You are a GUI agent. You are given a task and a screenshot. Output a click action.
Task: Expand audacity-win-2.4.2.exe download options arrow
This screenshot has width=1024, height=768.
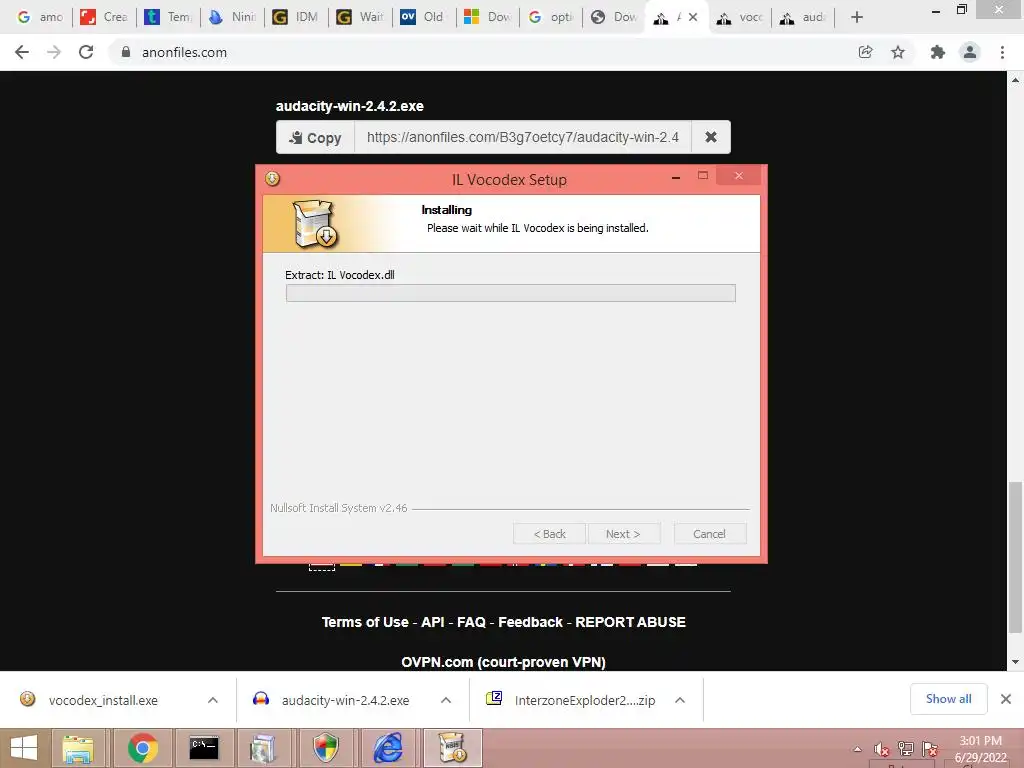(446, 700)
